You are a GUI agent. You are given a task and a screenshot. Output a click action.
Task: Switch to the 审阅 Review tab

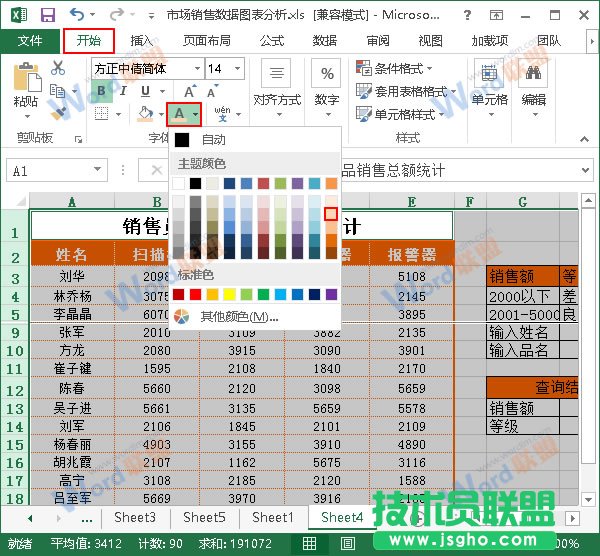click(x=378, y=40)
